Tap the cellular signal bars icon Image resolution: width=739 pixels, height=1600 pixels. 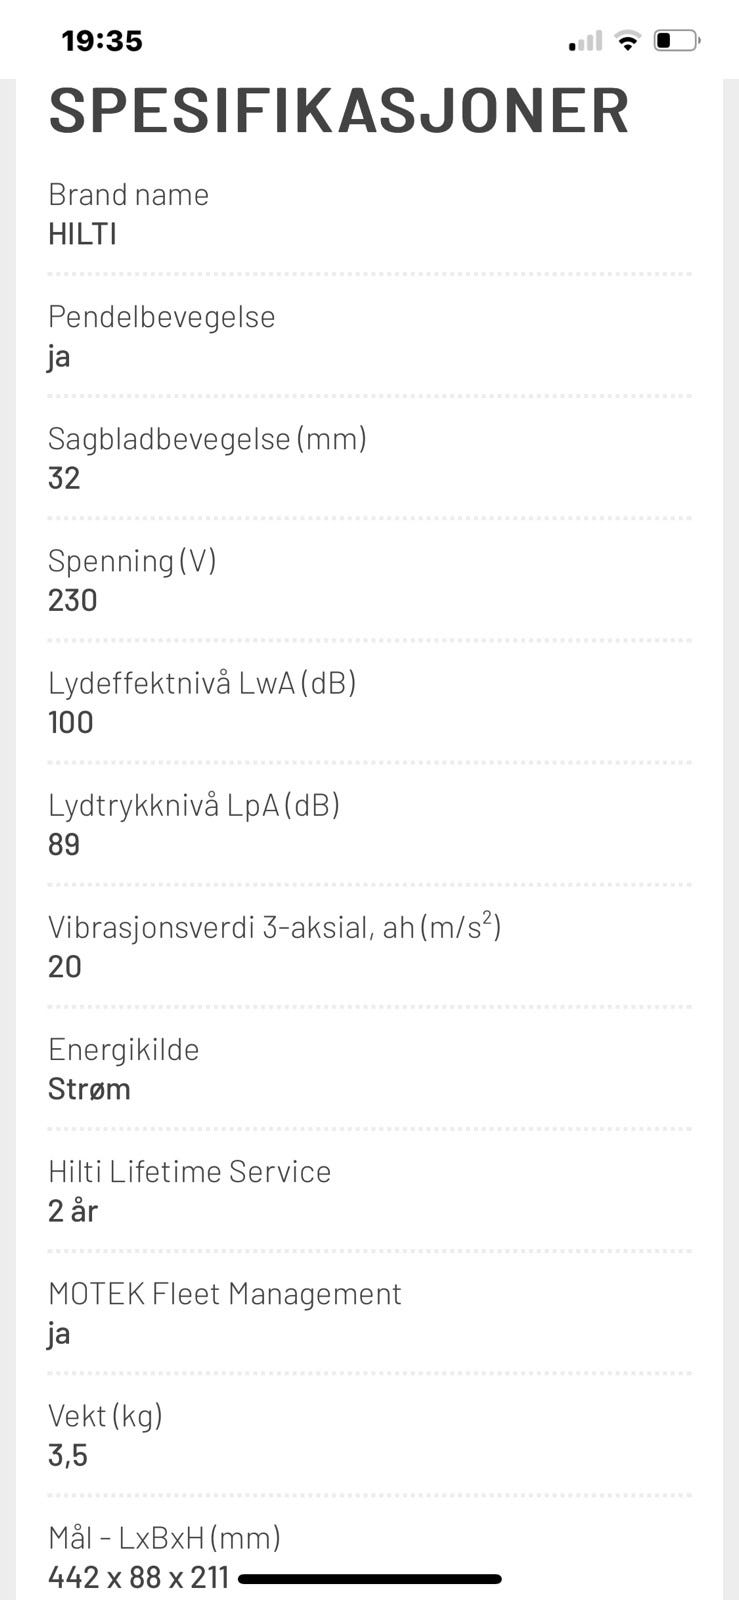click(x=586, y=41)
